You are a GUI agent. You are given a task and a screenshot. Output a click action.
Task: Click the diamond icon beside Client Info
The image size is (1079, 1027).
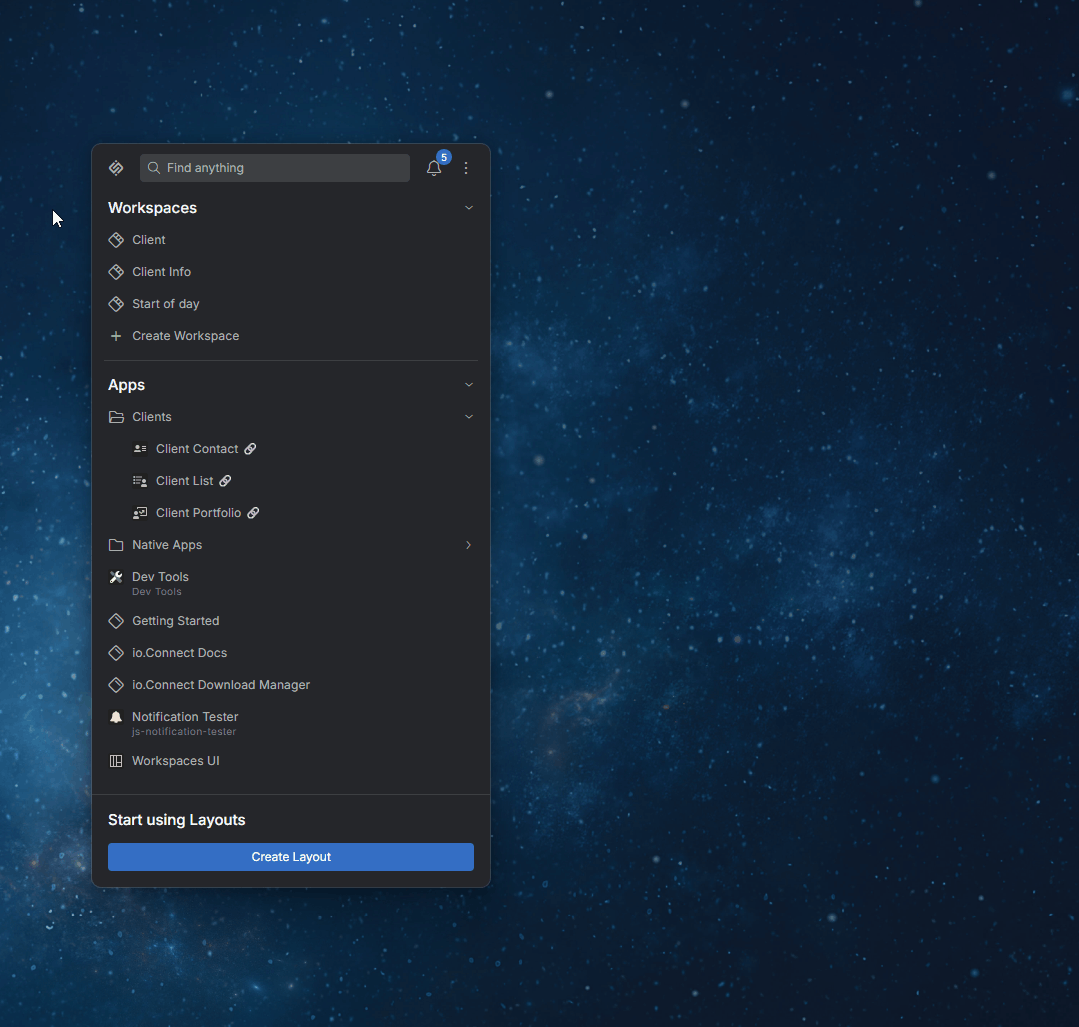point(116,272)
